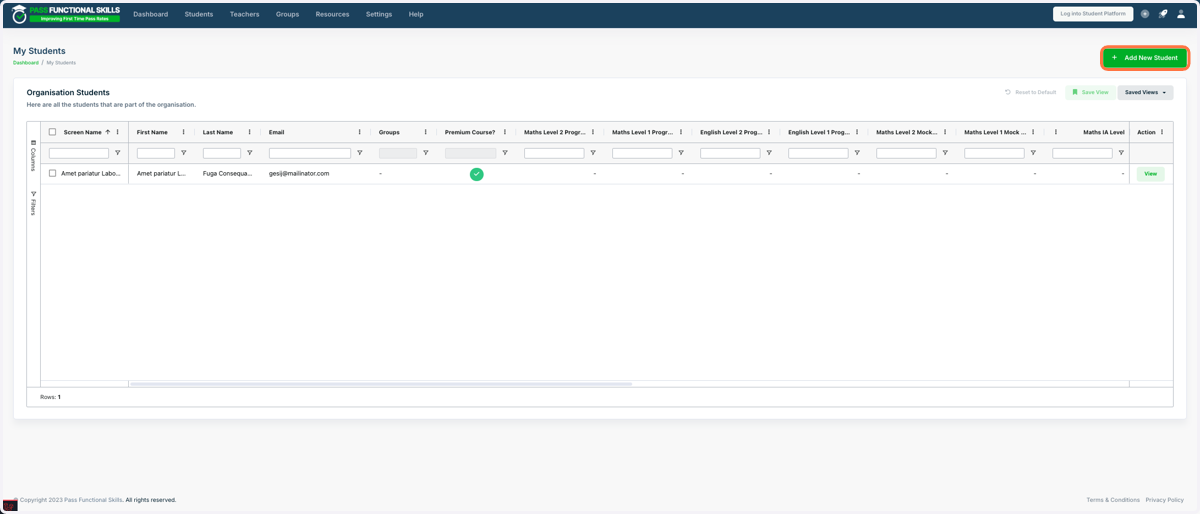Open the Columns side panel

point(33,155)
